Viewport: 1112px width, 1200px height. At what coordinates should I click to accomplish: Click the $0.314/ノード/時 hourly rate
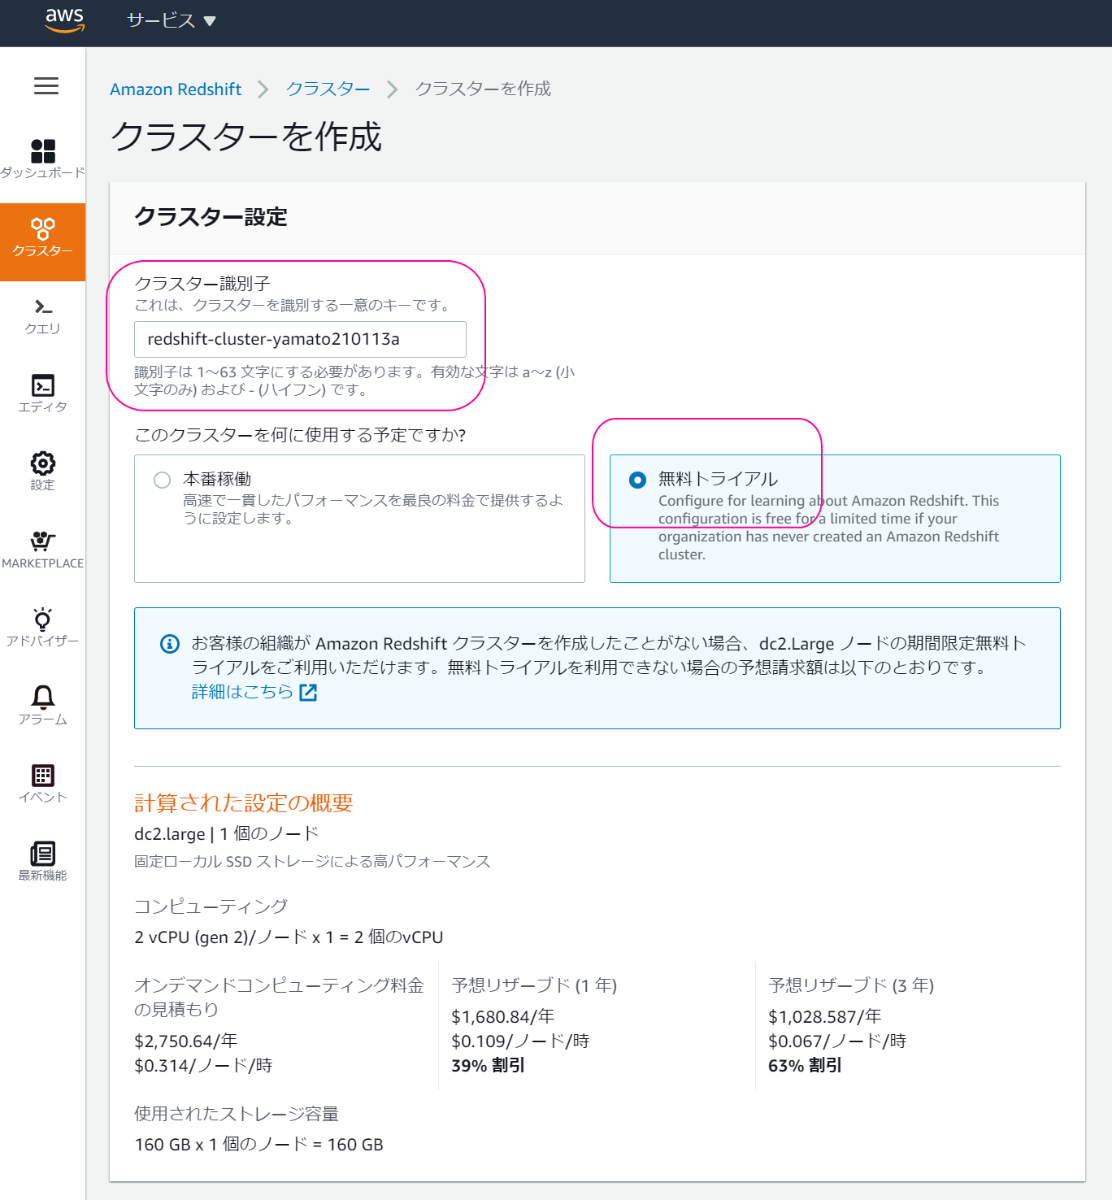pos(203,1066)
